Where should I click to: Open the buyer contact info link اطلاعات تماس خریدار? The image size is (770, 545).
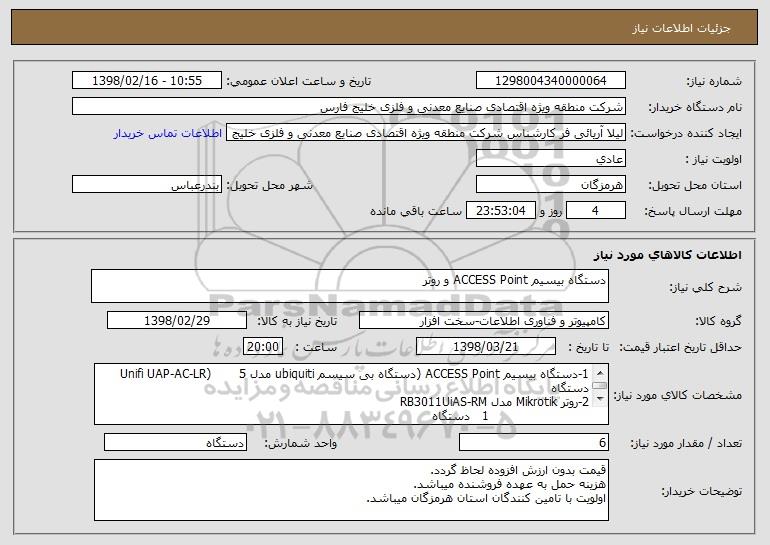tap(167, 133)
